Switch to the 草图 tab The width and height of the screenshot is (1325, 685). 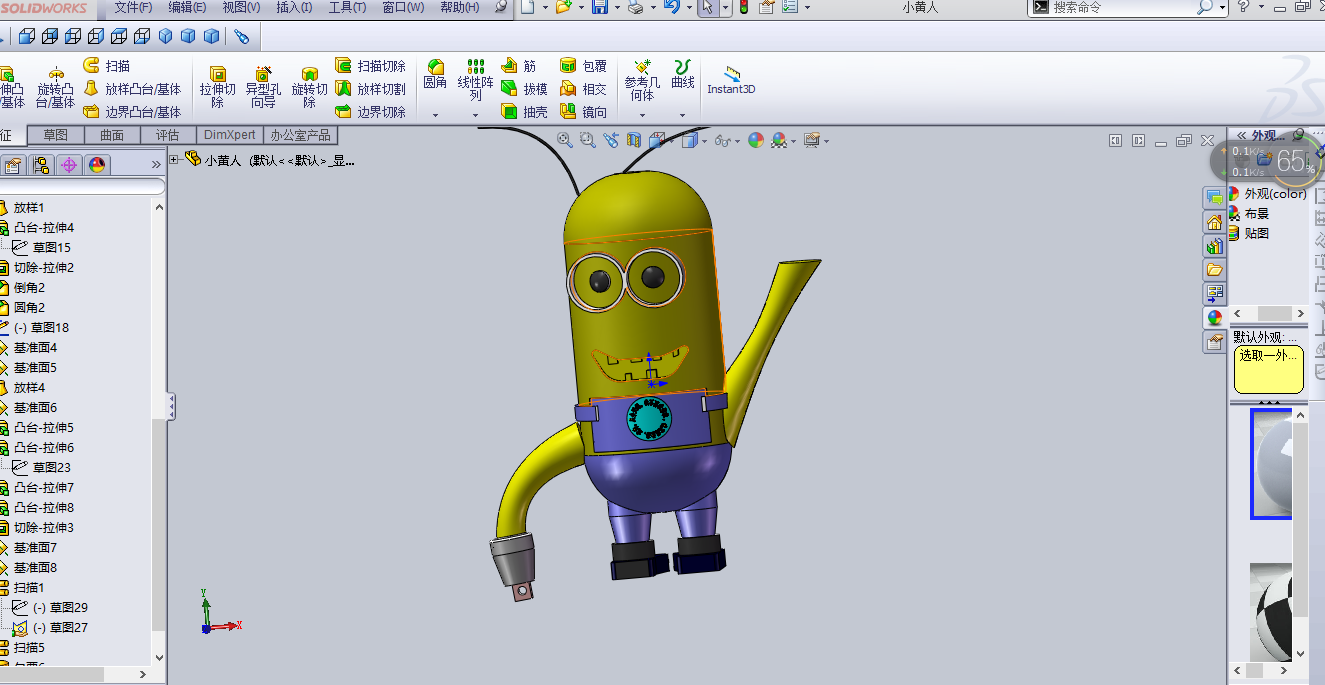56,135
